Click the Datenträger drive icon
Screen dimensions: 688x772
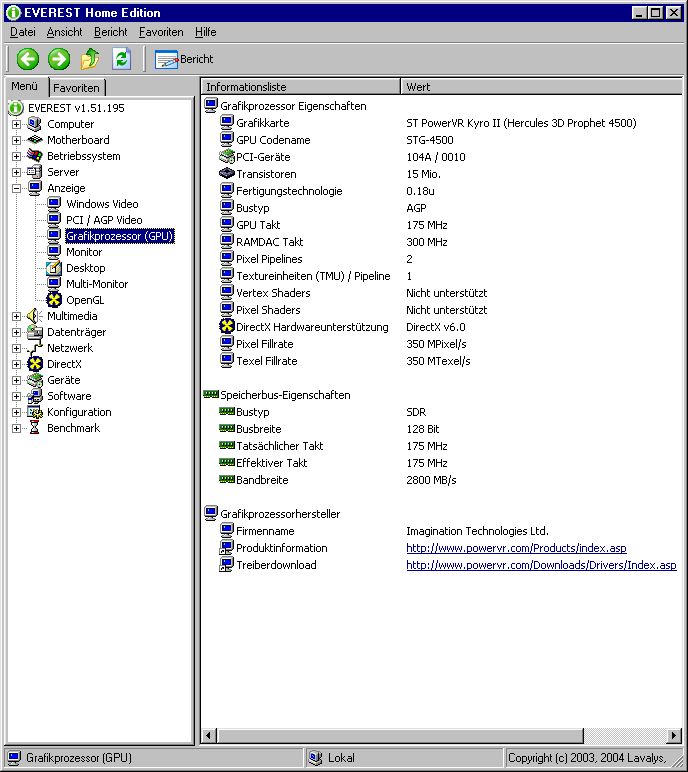click(34, 332)
